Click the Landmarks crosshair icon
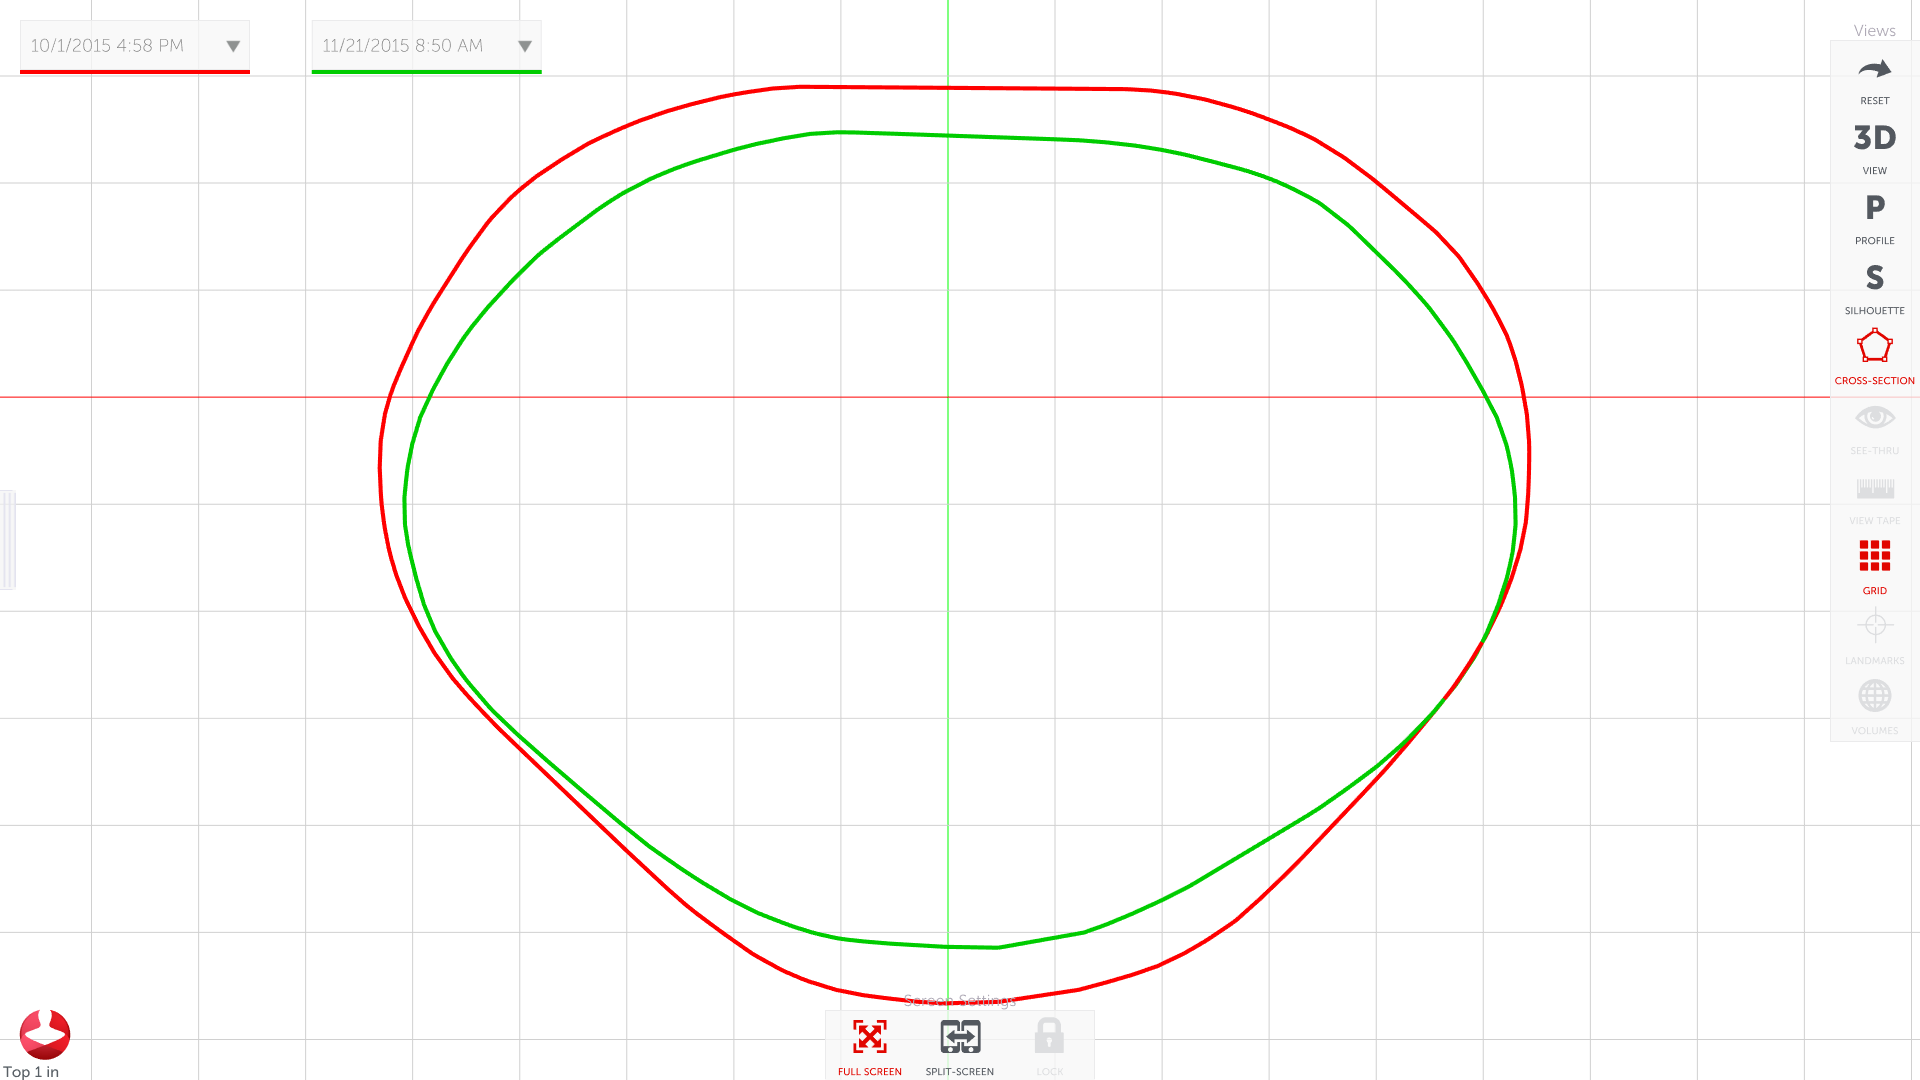 (x=1874, y=627)
